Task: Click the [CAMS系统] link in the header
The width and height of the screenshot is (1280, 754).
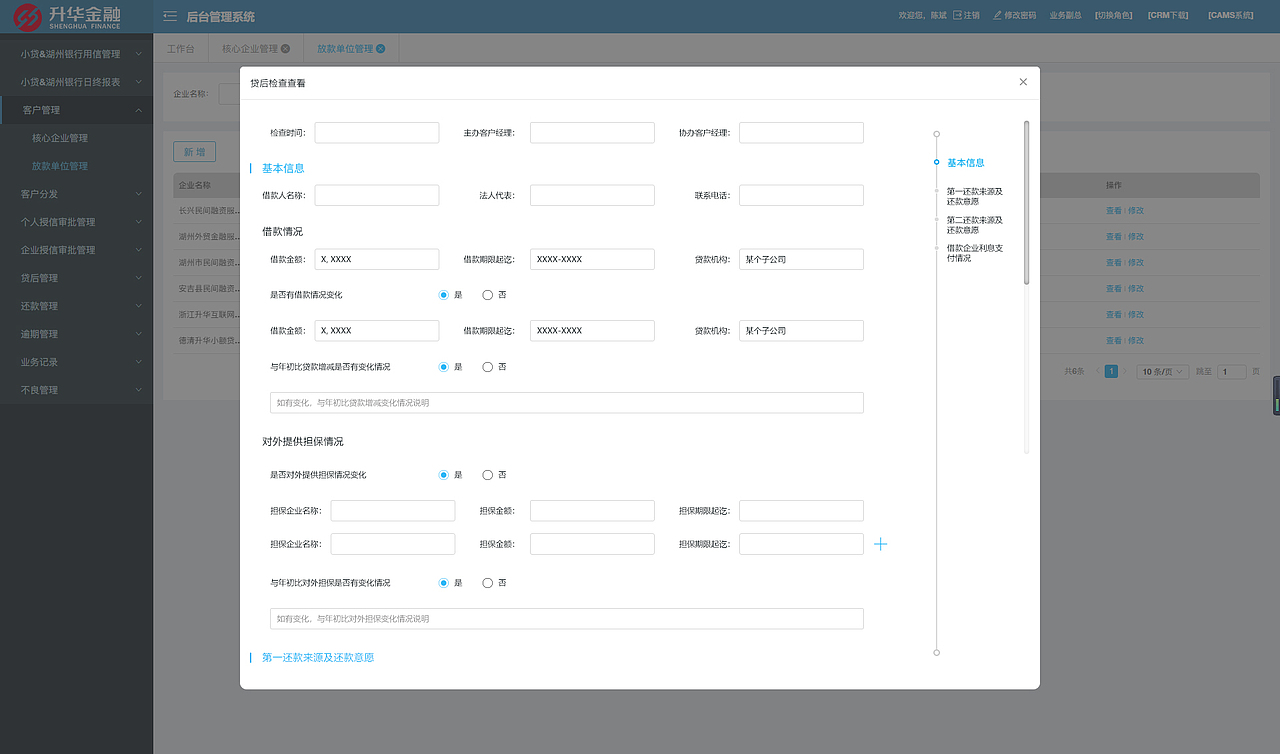Action: [1230, 16]
